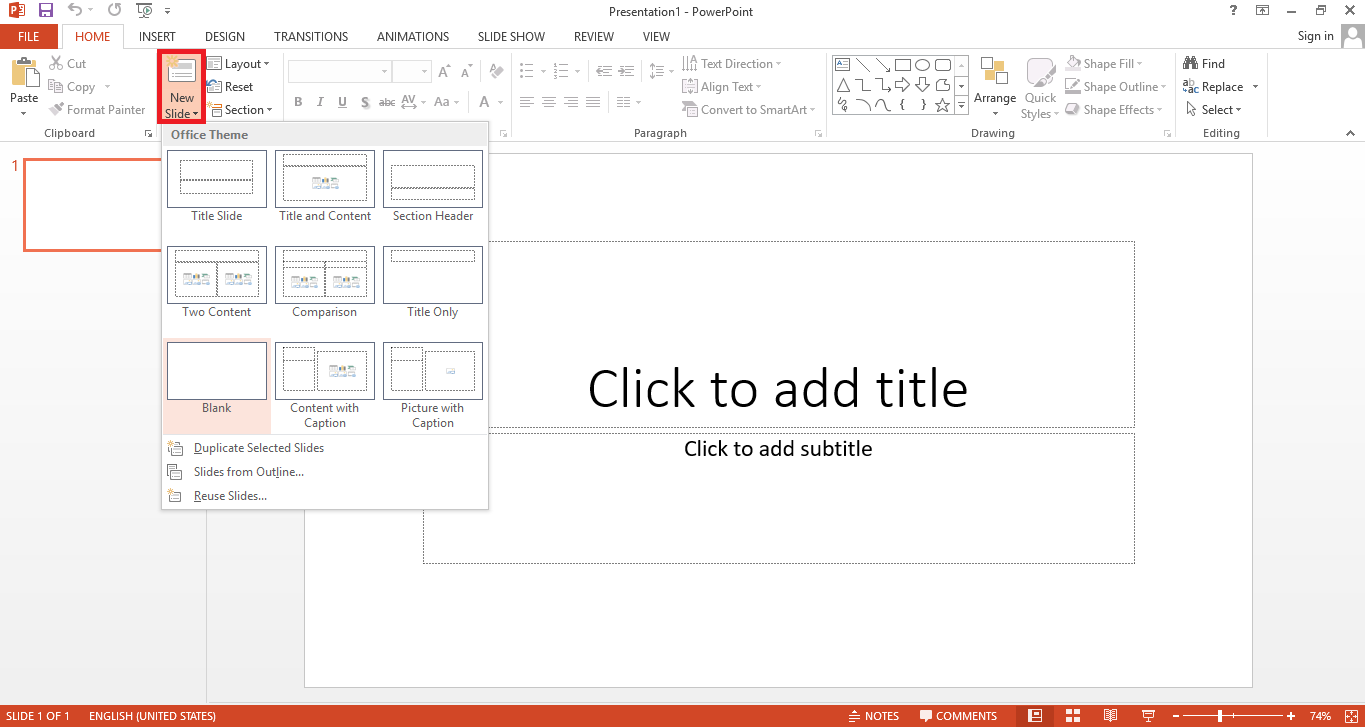
Task: Click the Align Text button
Action: pyautogui.click(x=721, y=87)
